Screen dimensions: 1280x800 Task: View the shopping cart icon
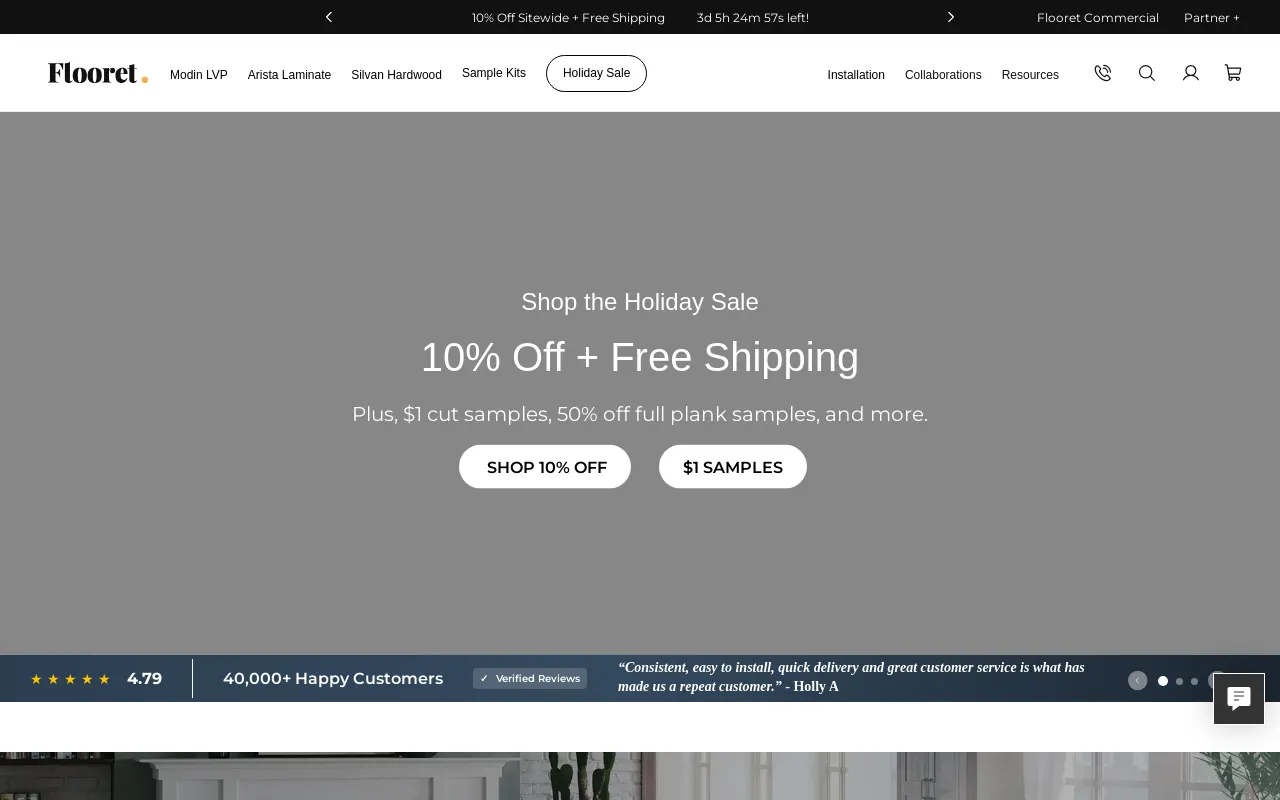click(x=1233, y=73)
